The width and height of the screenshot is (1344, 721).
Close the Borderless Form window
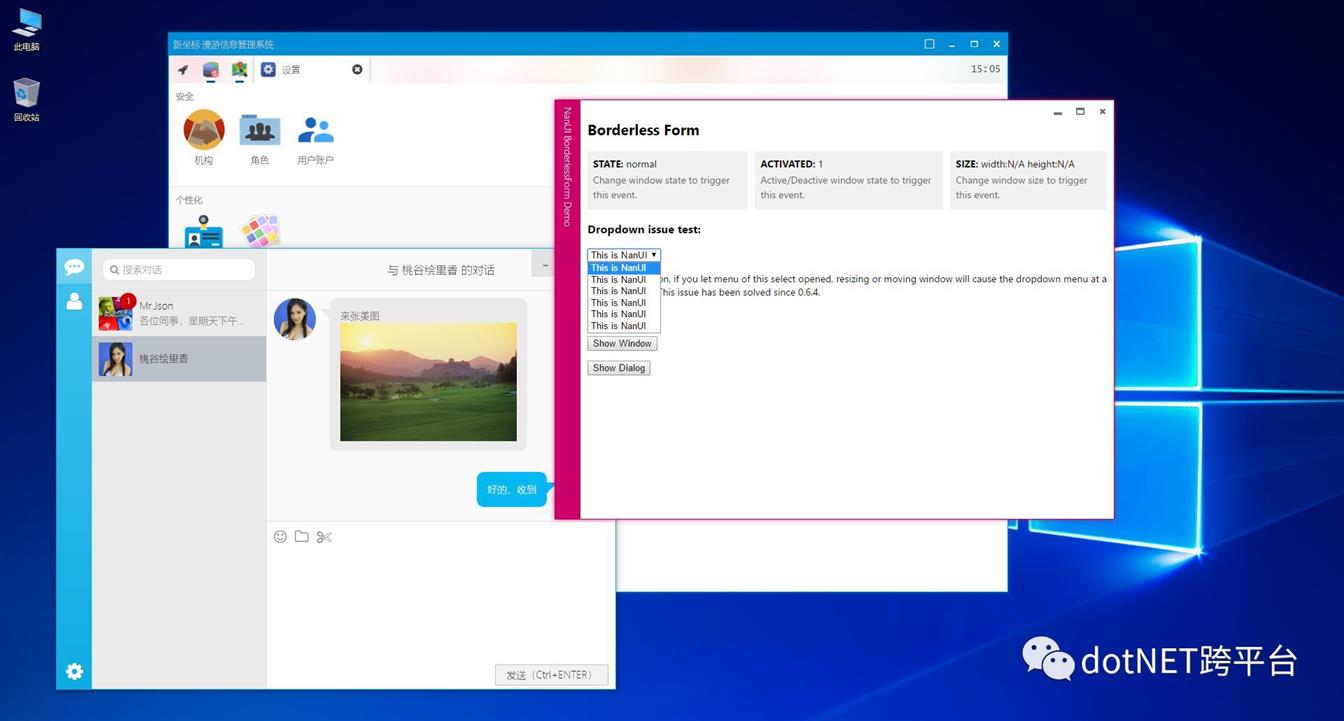(x=1102, y=111)
